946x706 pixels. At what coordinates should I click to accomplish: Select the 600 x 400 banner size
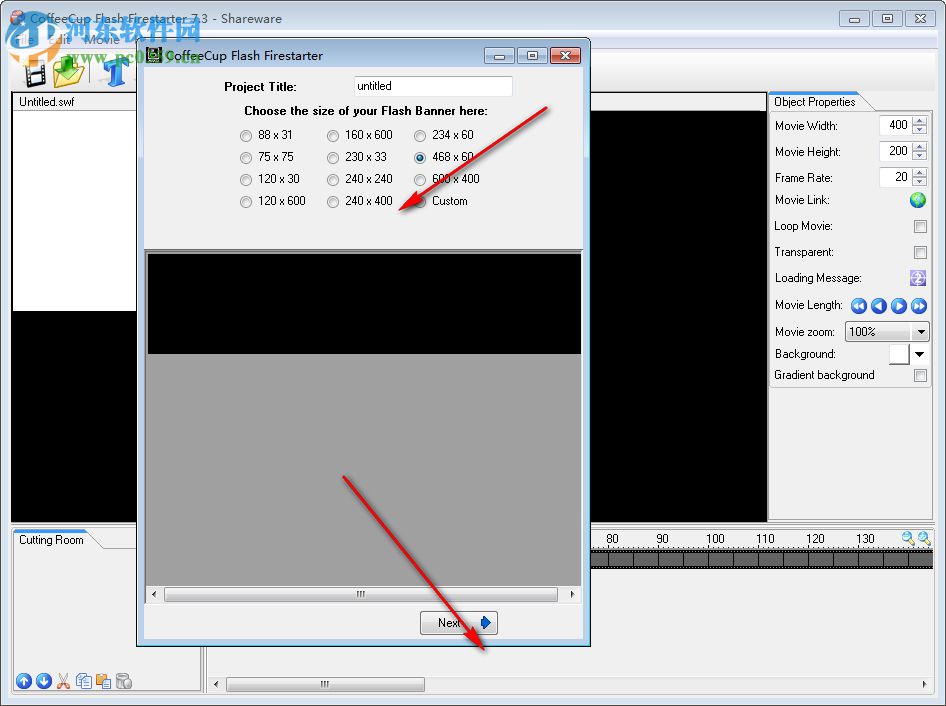tap(420, 180)
